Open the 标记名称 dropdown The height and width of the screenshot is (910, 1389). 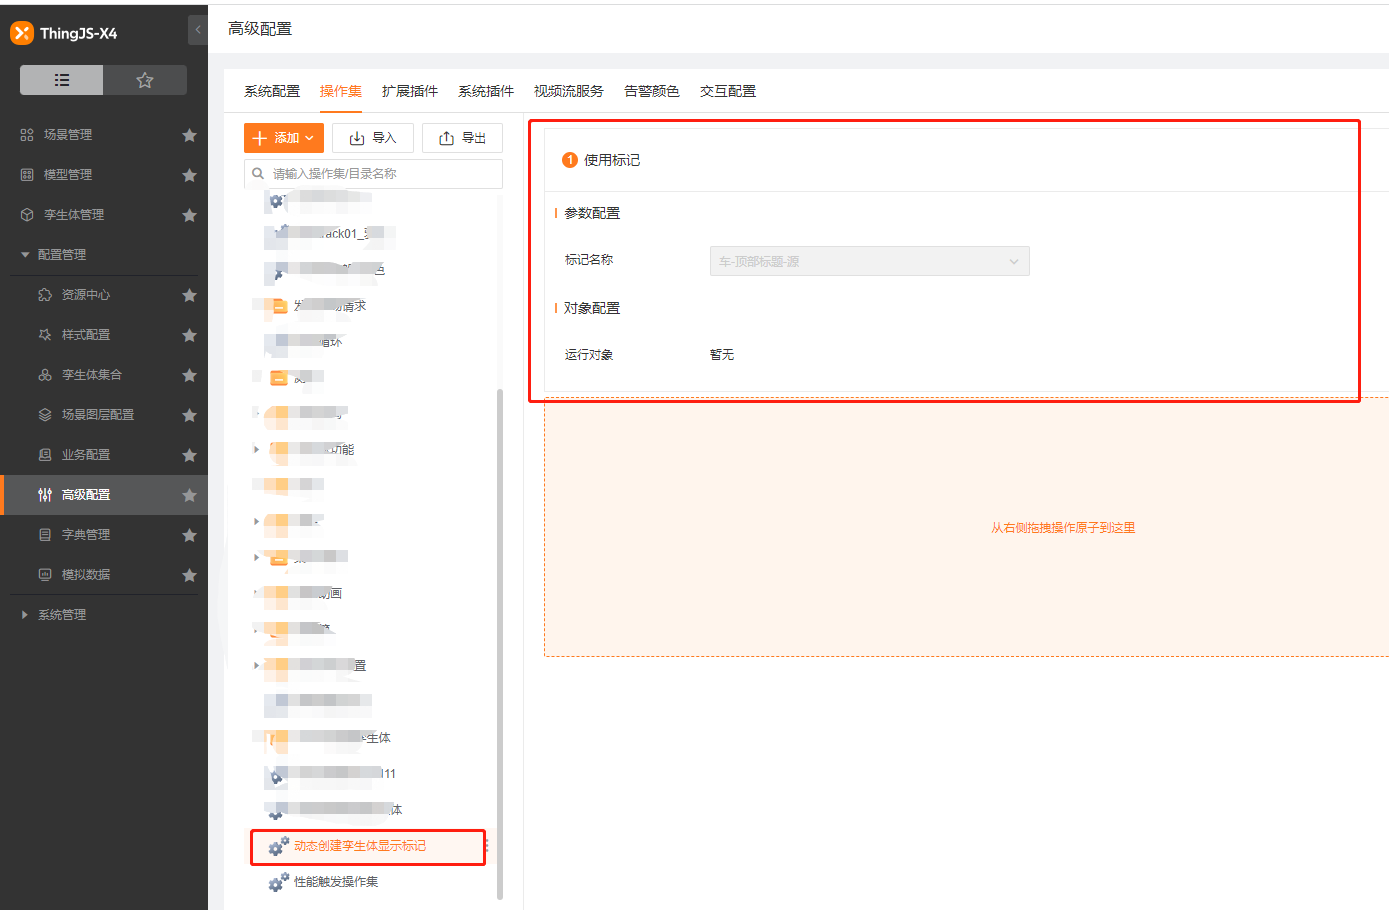(870, 262)
